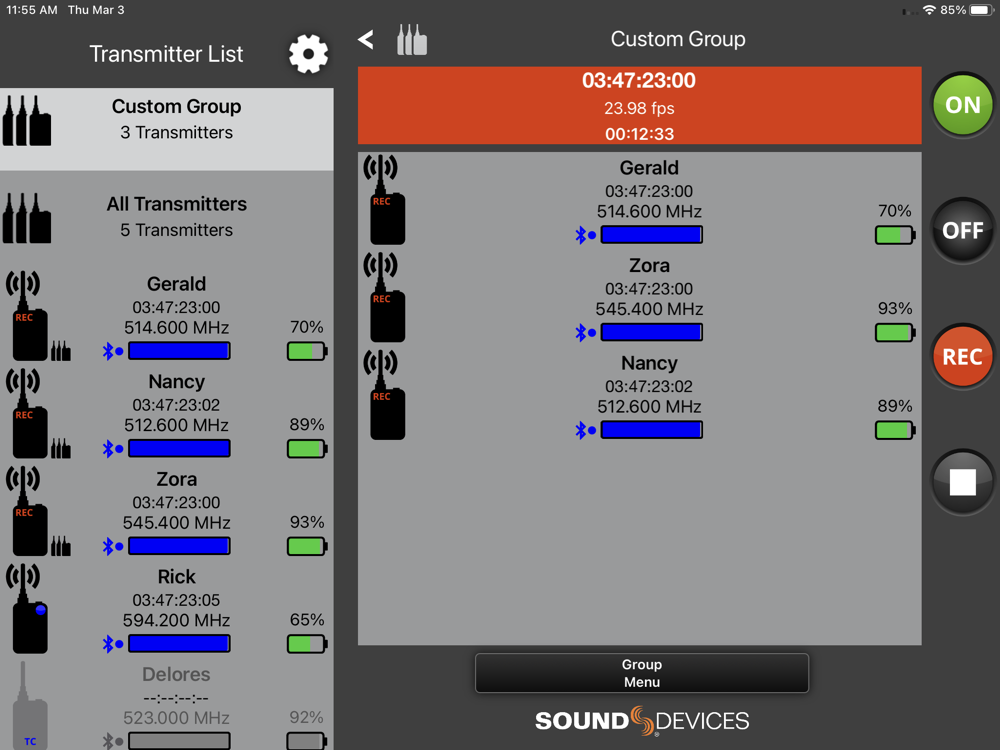
Task: Tap Nancy's battery icon in Custom Group panel
Action: 895,430
